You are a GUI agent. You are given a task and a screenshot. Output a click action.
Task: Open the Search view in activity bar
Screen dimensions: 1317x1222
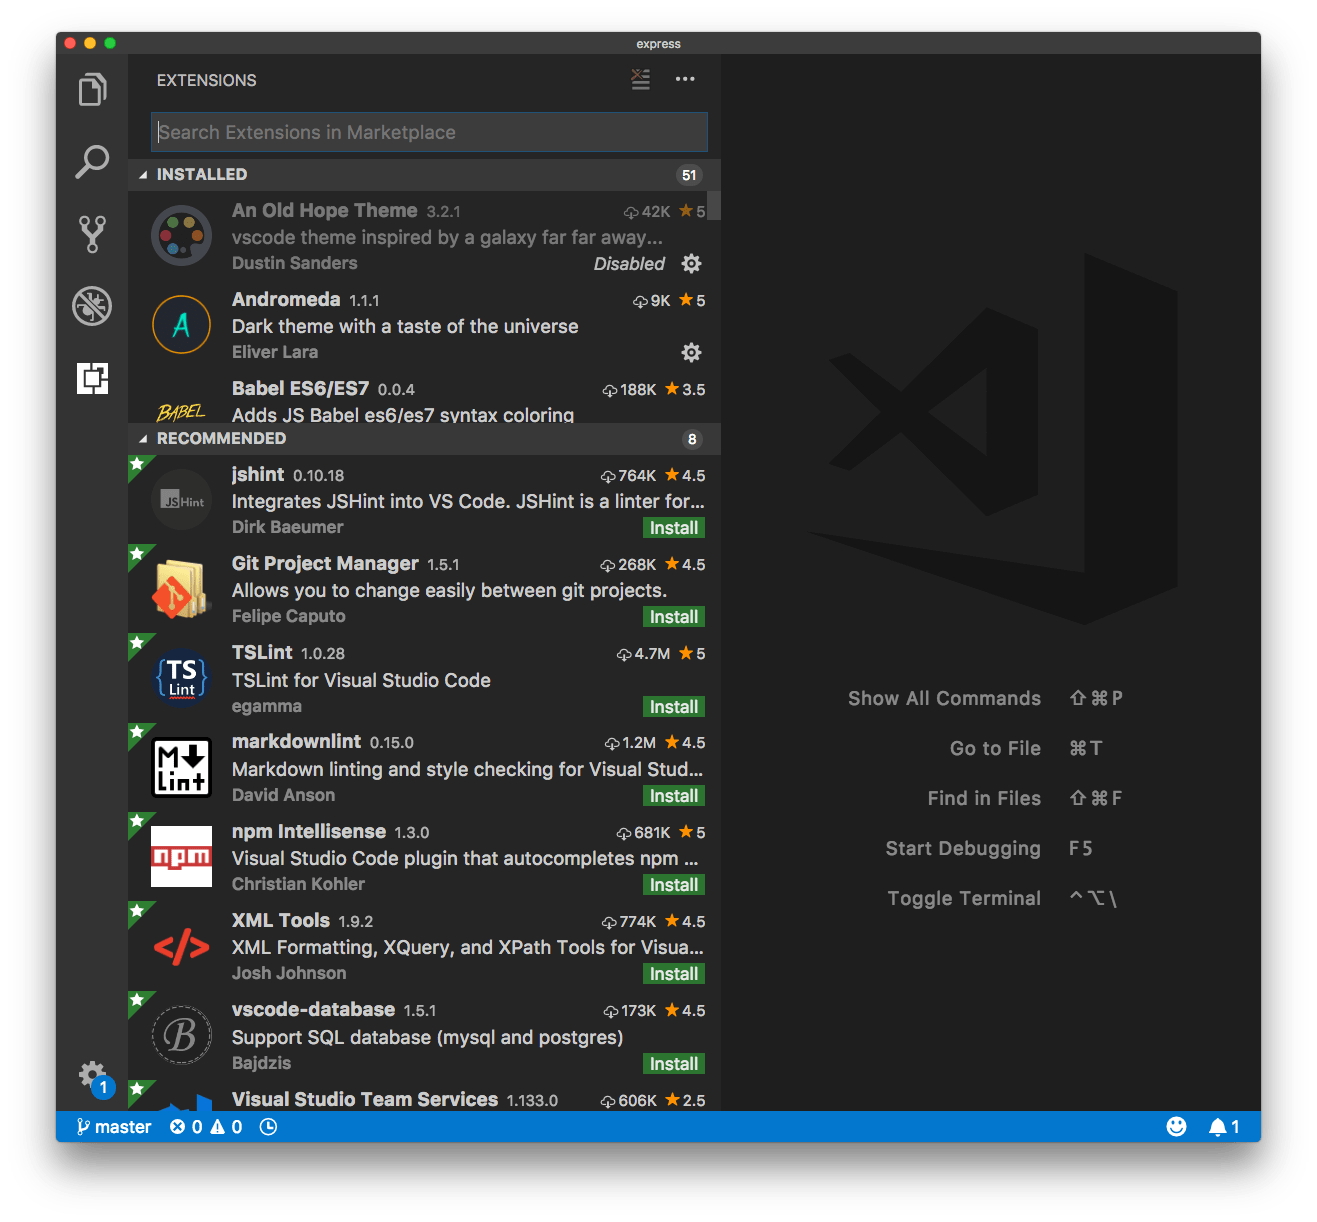pos(92,162)
